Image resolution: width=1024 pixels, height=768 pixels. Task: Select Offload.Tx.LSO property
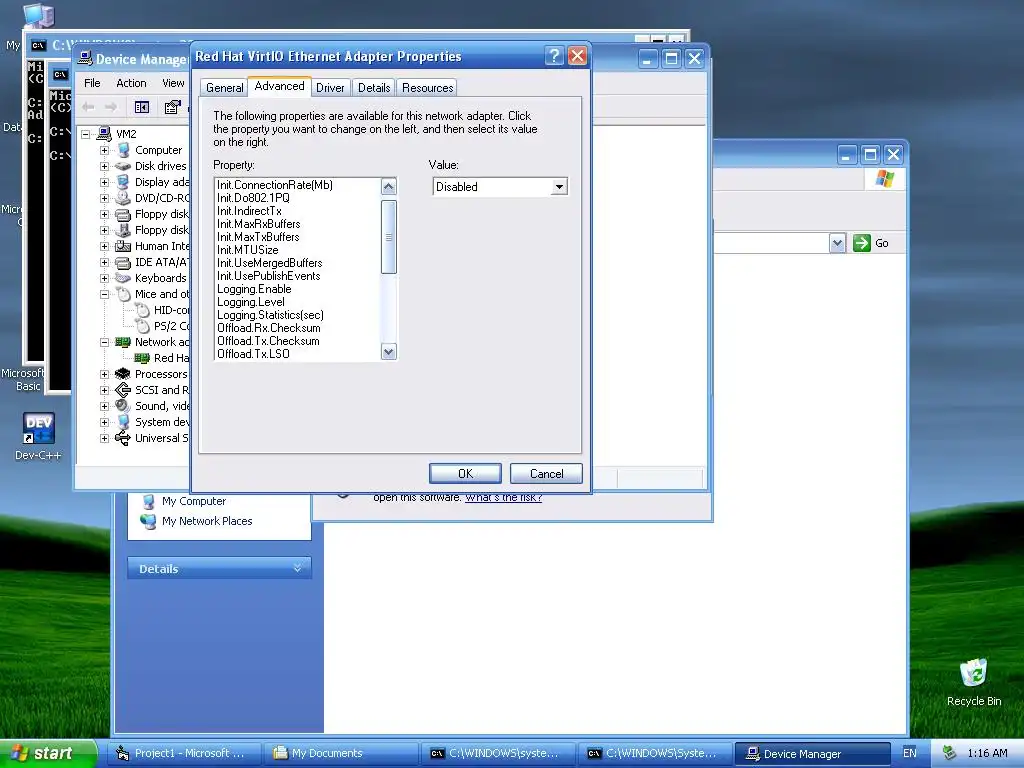(x=253, y=354)
